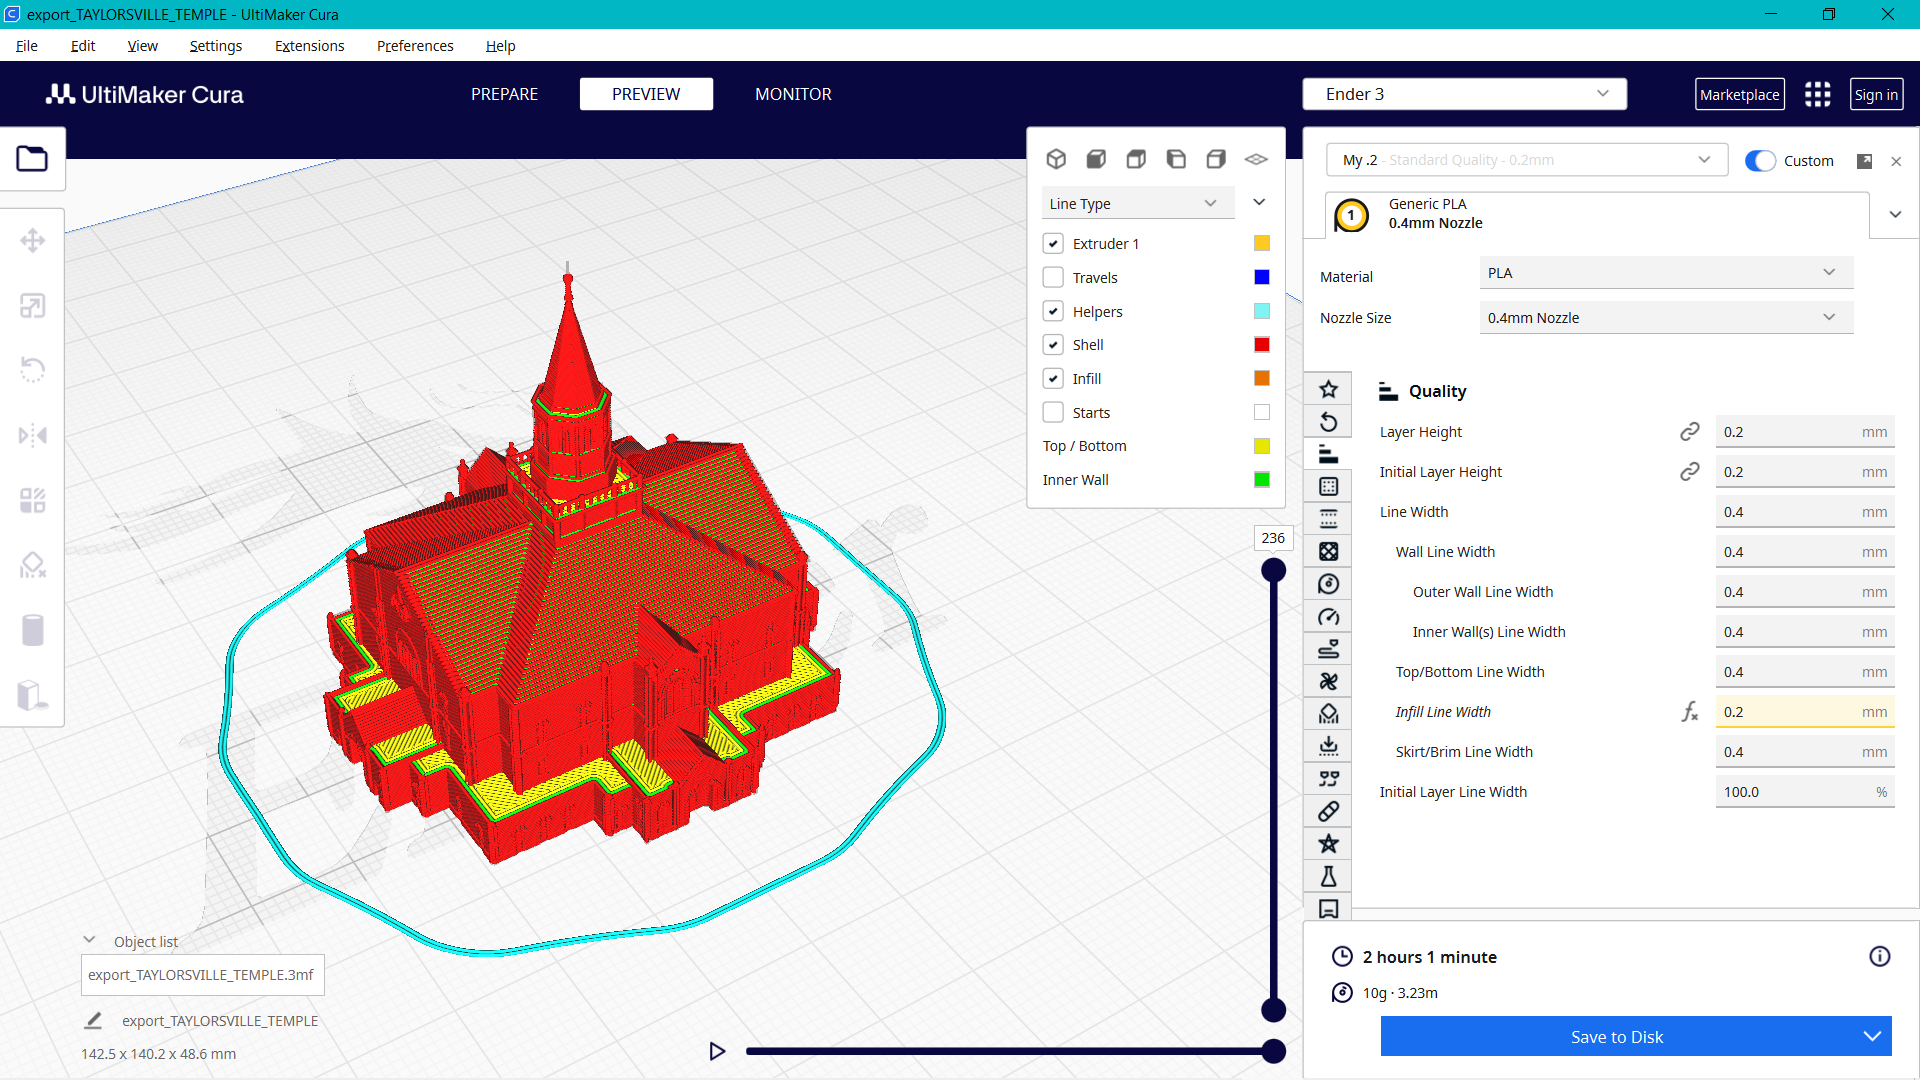The image size is (1920, 1080).
Task: Select the Move tool
Action: pos(33,240)
